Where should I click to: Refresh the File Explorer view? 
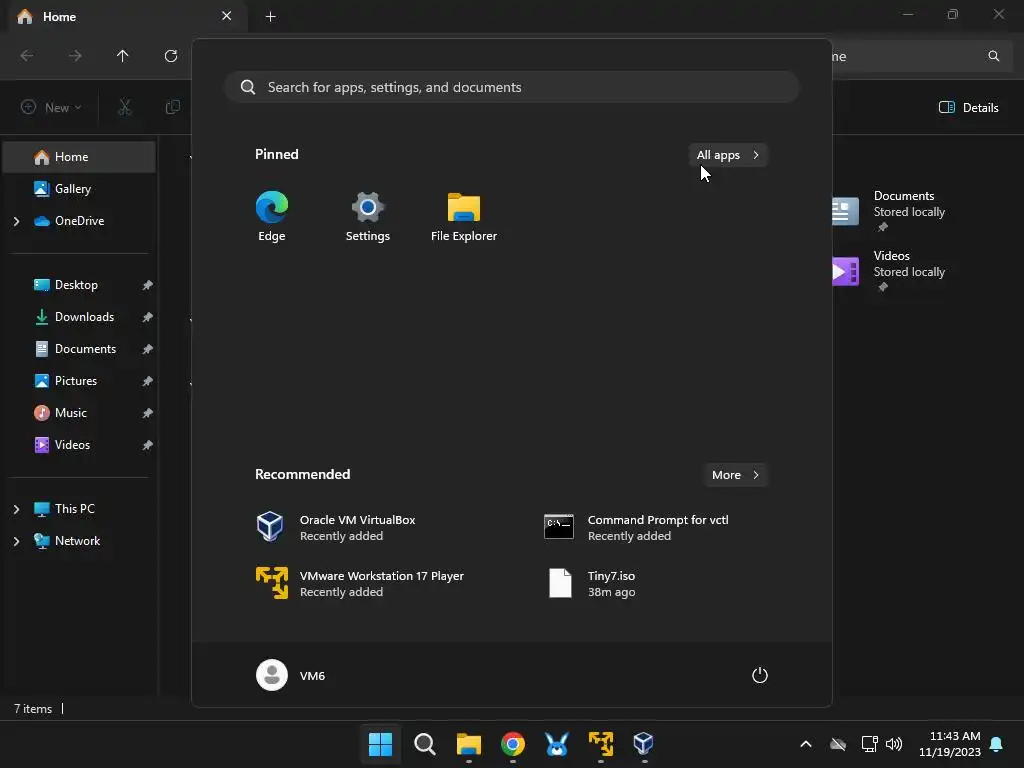pos(171,56)
